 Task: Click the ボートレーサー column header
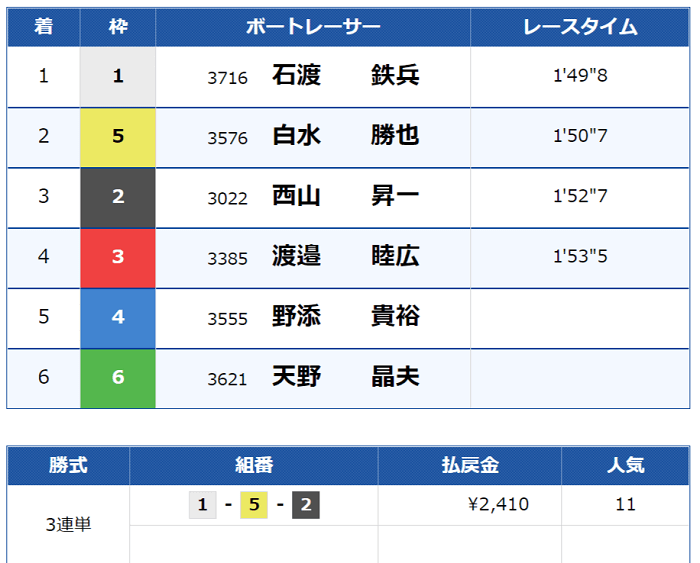pos(313,27)
